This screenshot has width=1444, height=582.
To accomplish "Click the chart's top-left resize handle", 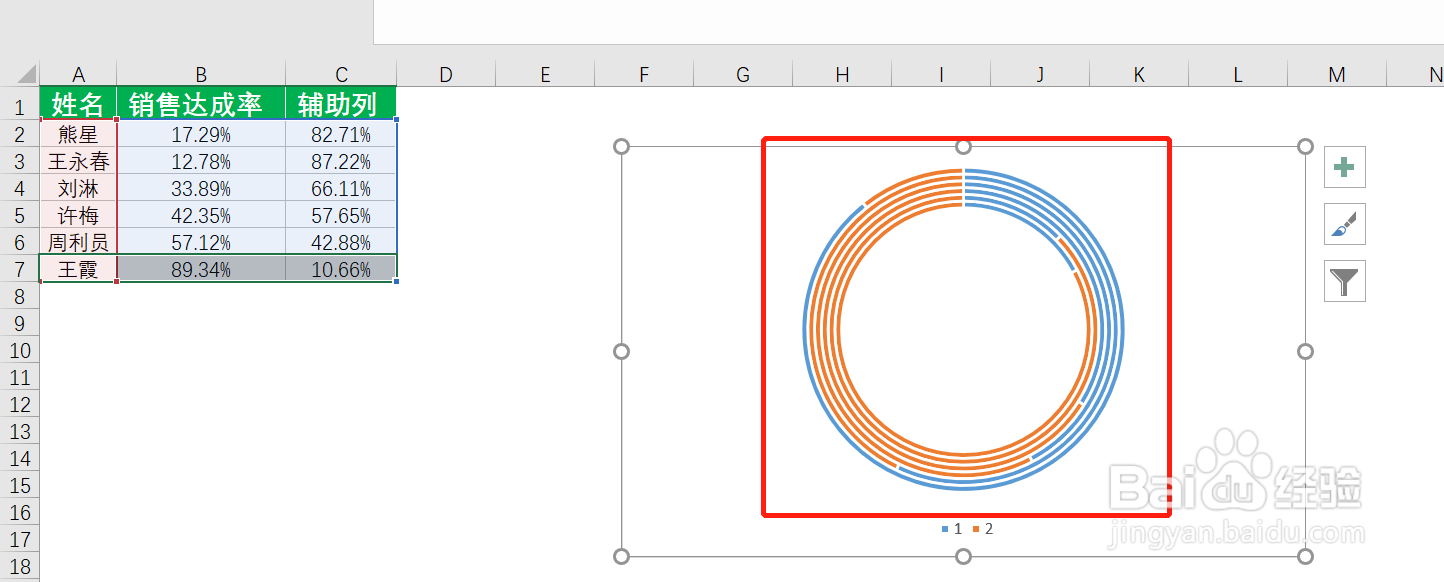I will coord(621,147).
